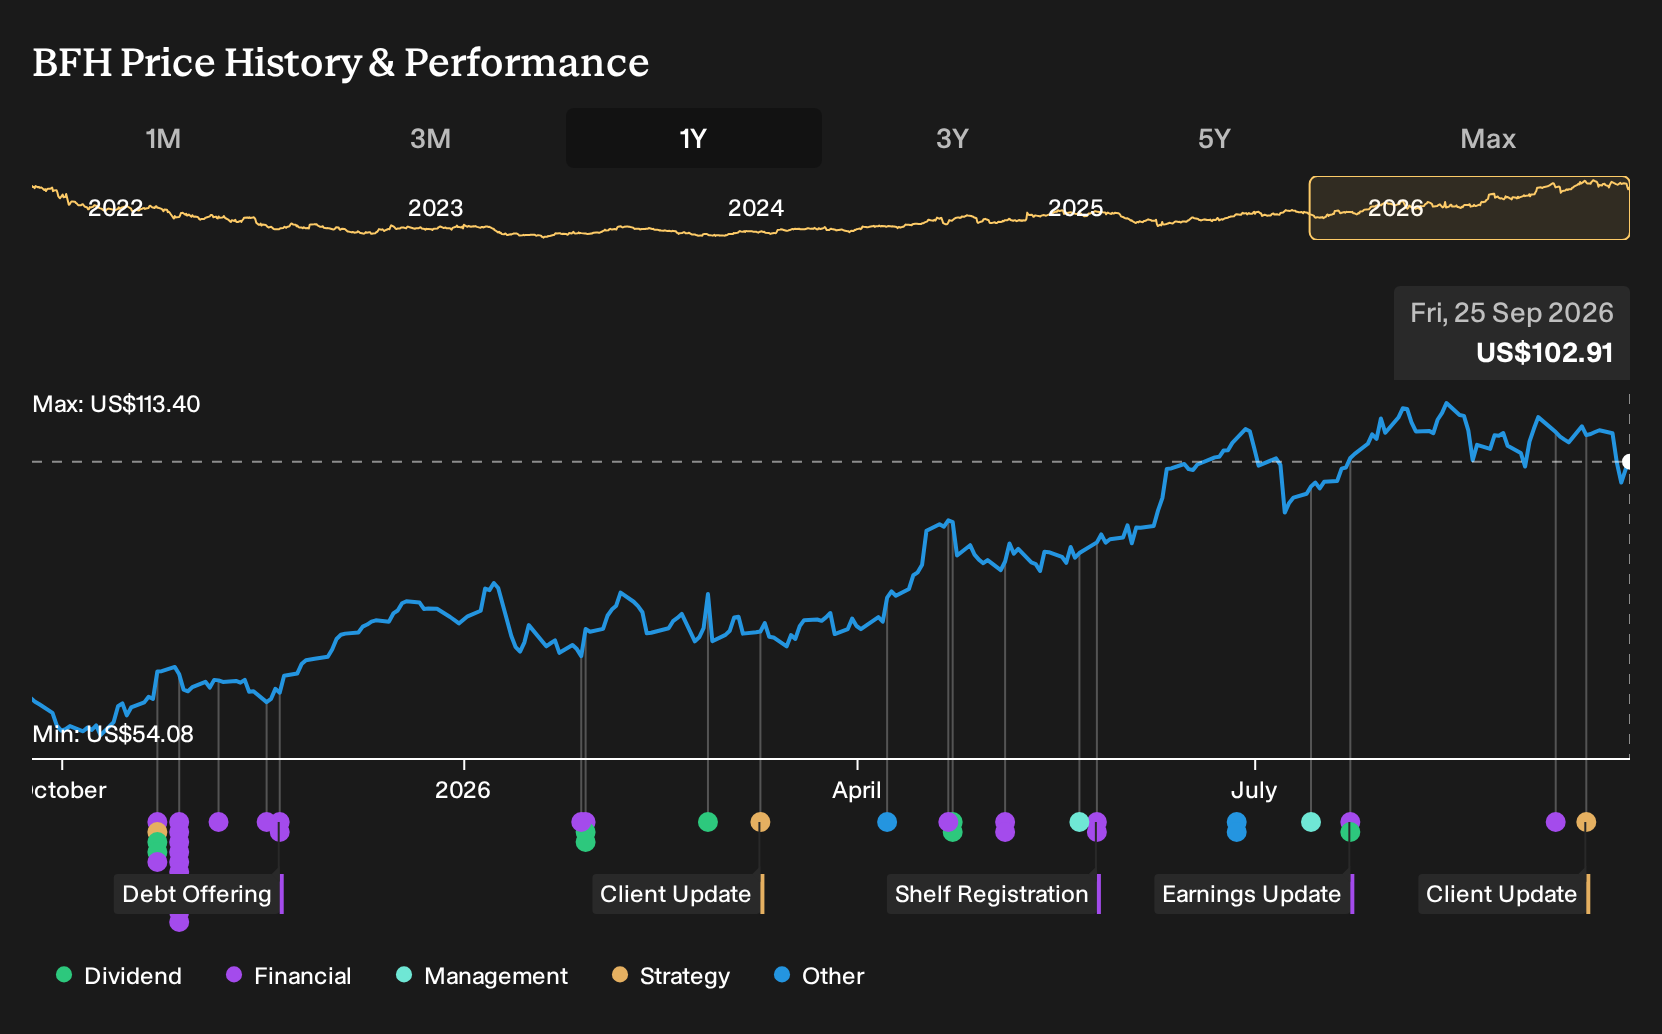
Task: Jump to 2024 on the overview timeline
Action: click(756, 208)
